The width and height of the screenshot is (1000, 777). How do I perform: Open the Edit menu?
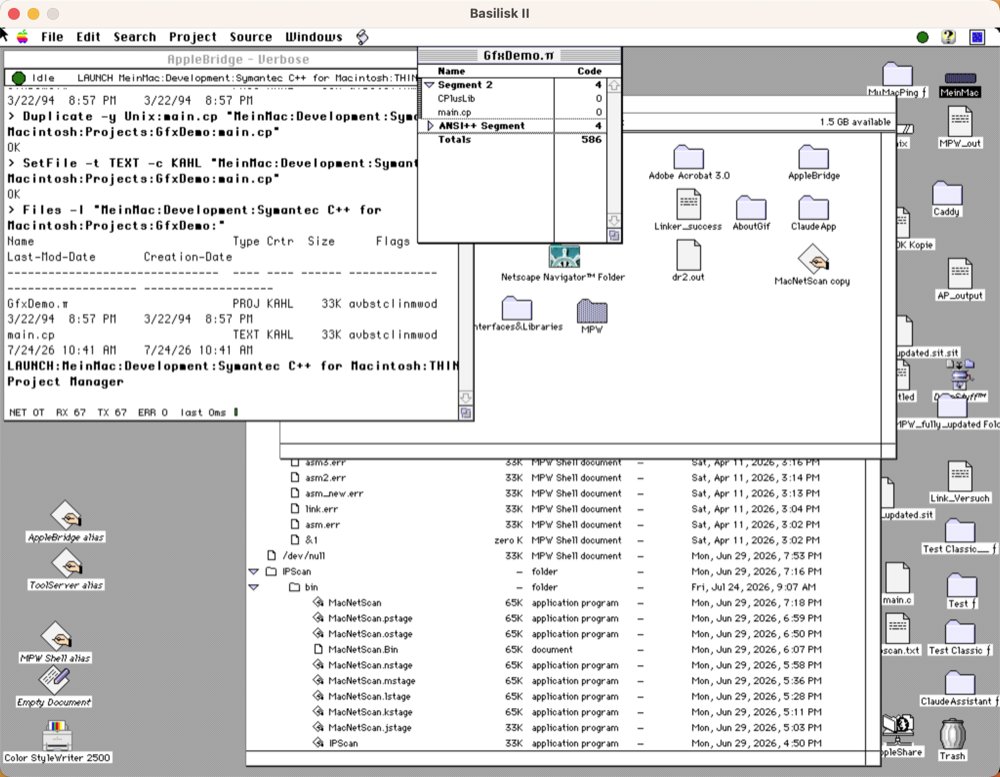tap(88, 37)
